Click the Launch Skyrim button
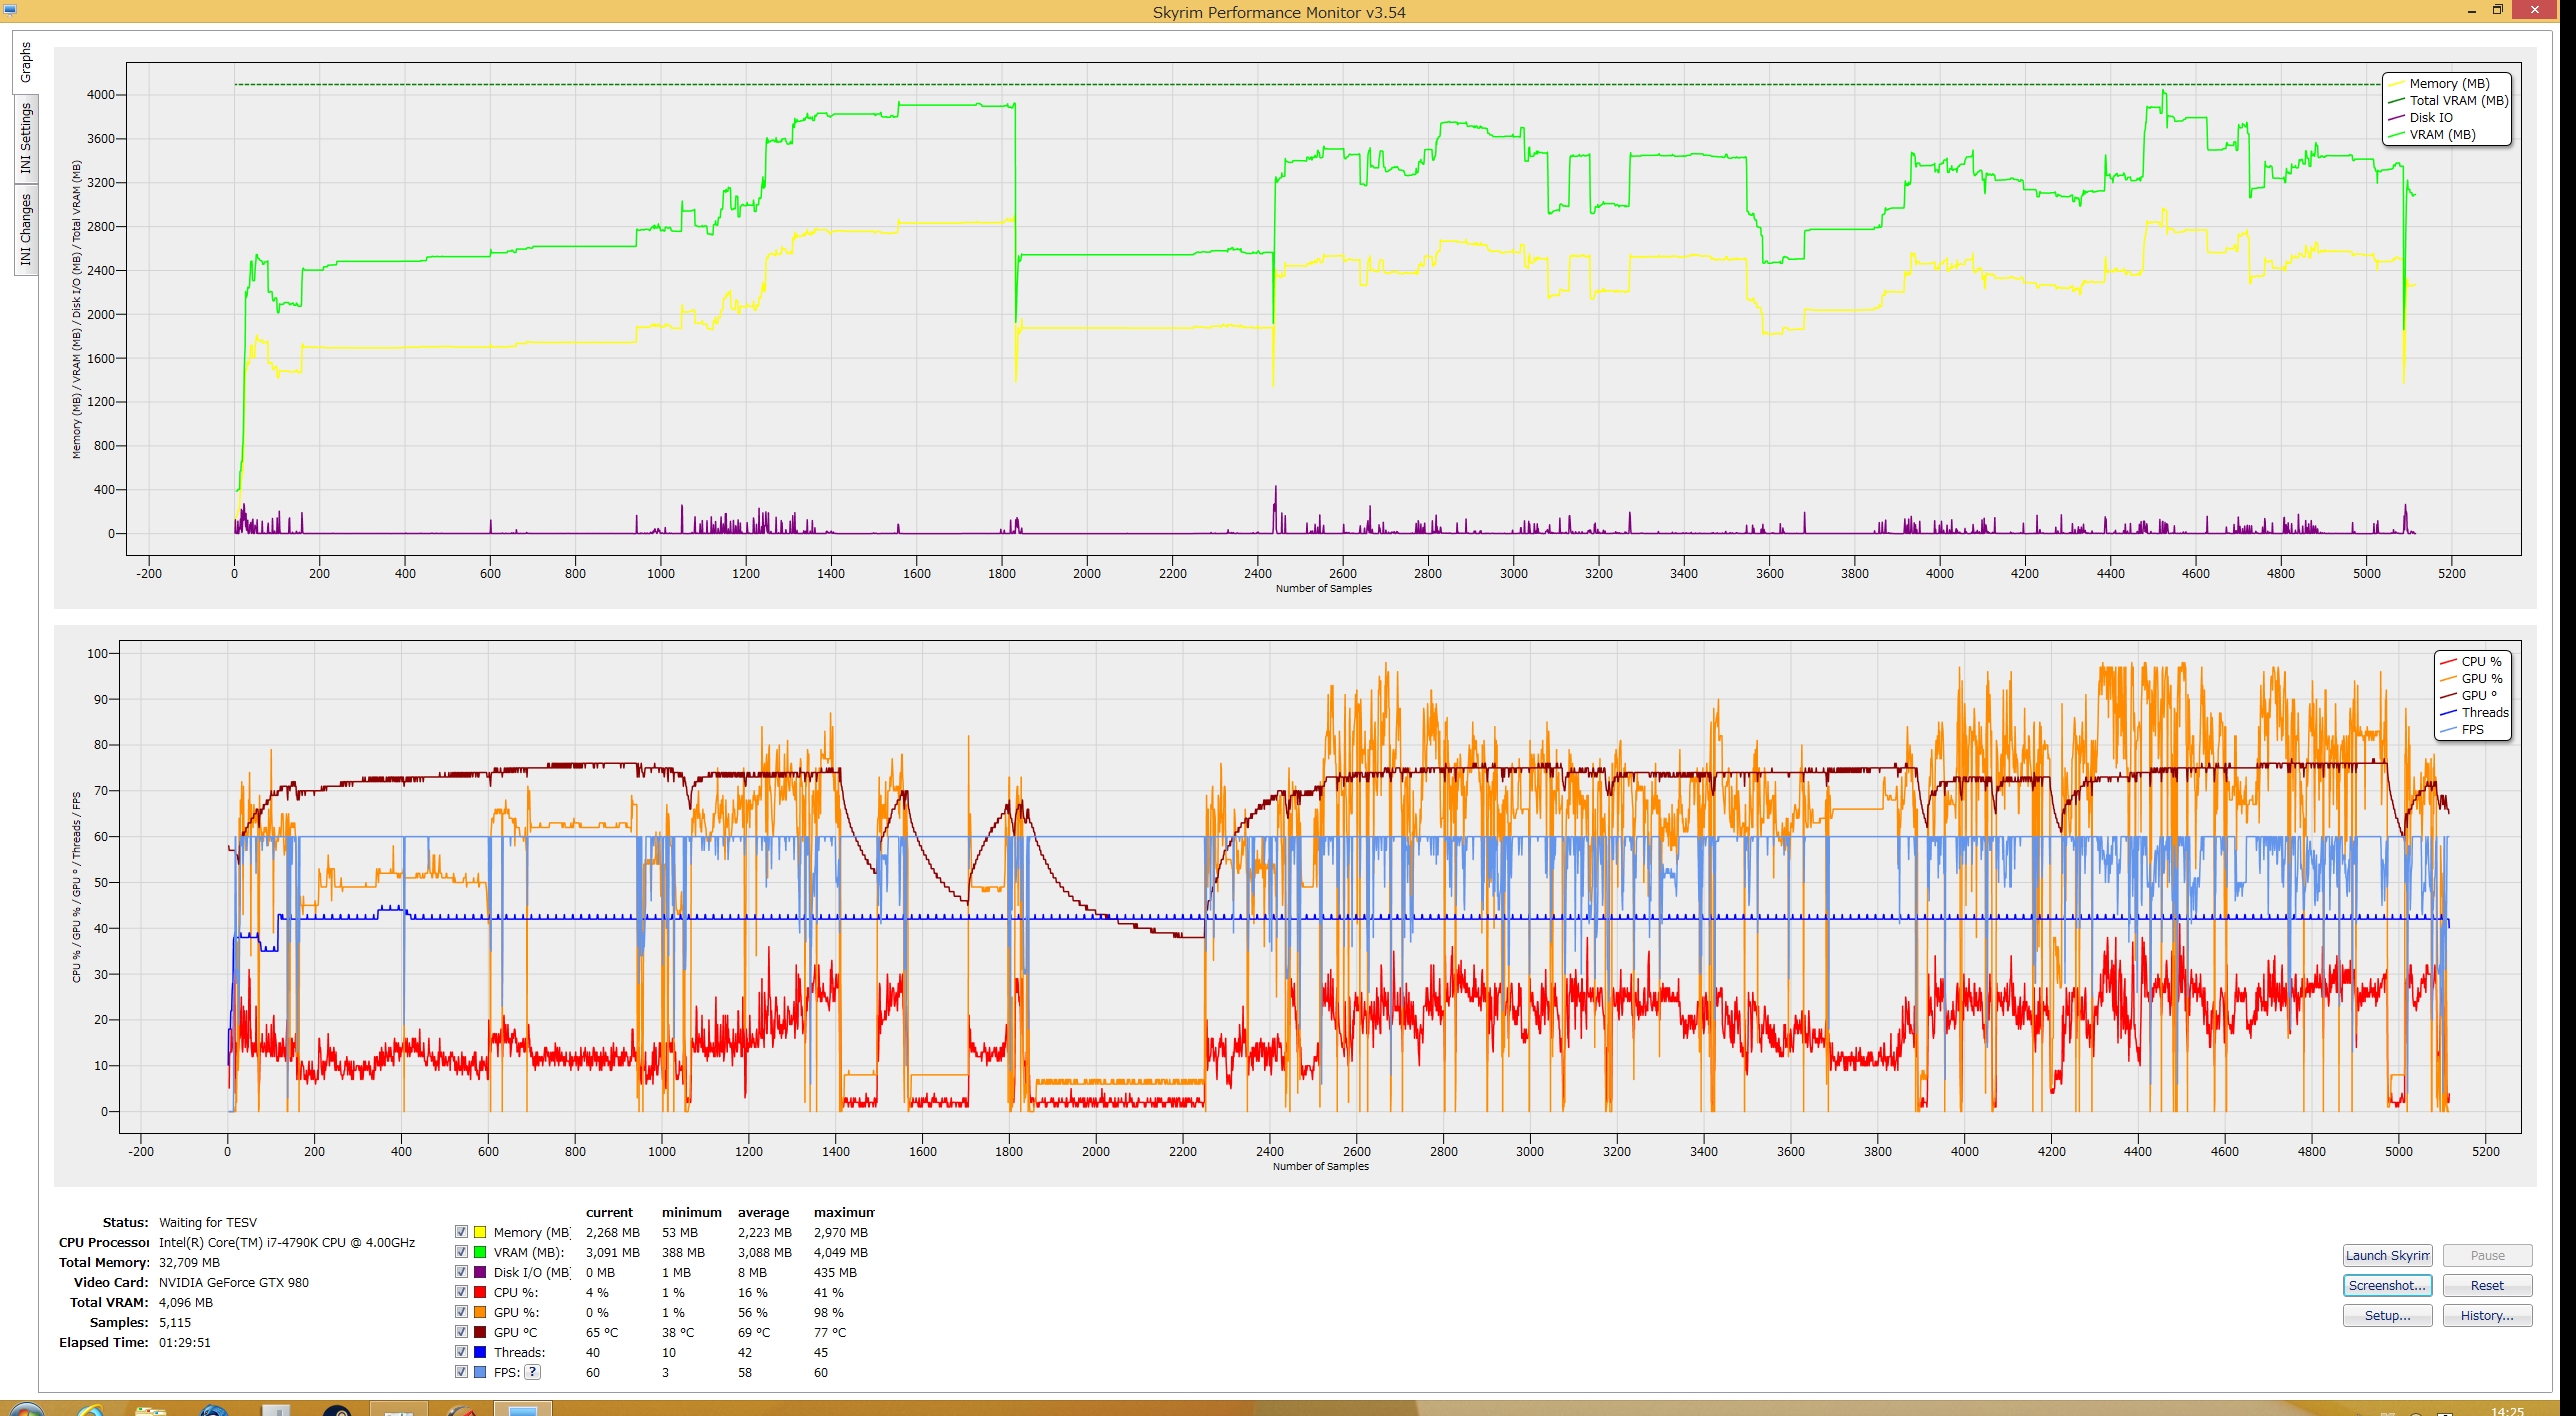The height and width of the screenshot is (1416, 2576). (x=2387, y=1256)
